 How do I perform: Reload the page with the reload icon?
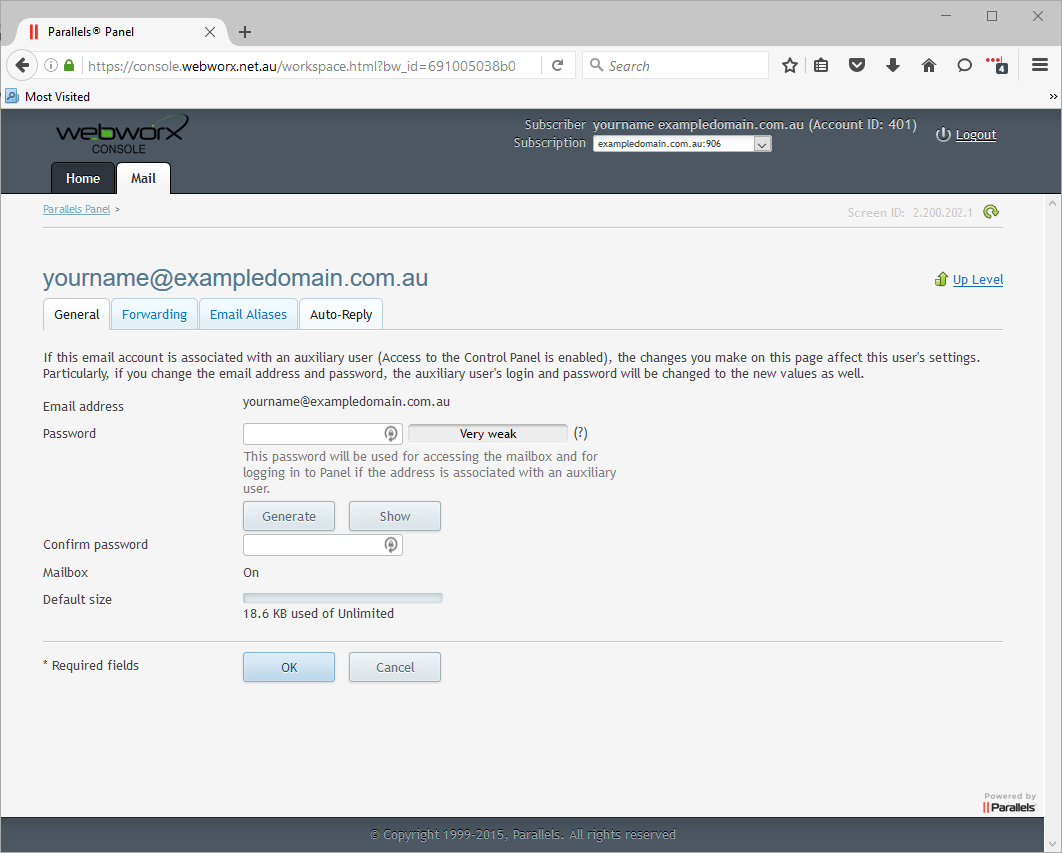pyautogui.click(x=558, y=66)
